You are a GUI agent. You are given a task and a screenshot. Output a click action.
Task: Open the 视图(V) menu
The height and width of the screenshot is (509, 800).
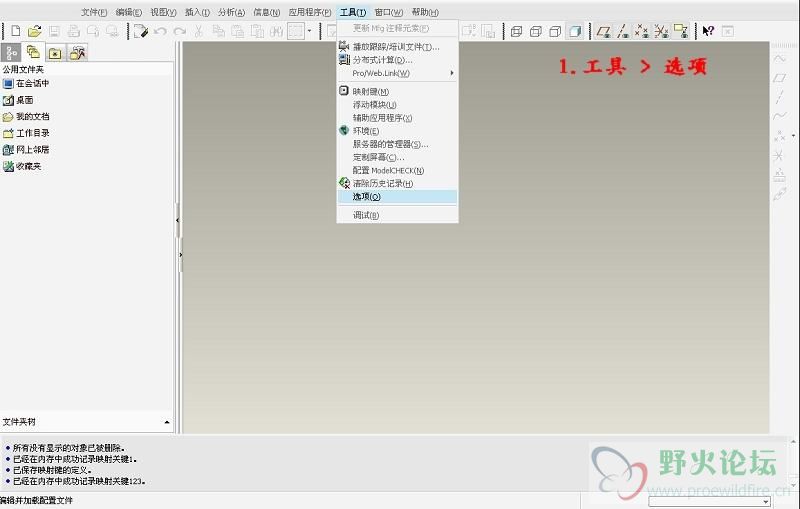click(163, 12)
